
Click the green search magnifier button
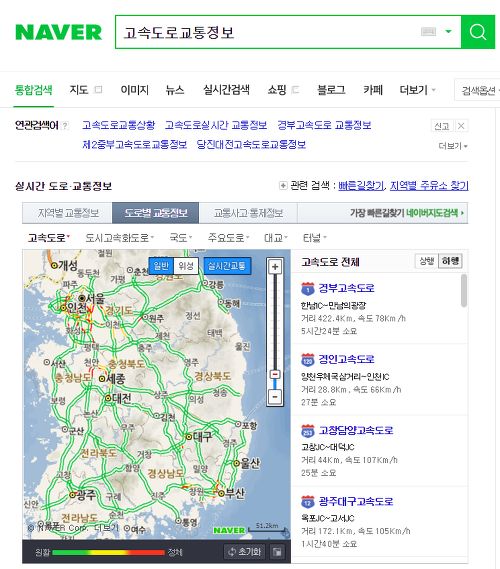click(x=478, y=32)
